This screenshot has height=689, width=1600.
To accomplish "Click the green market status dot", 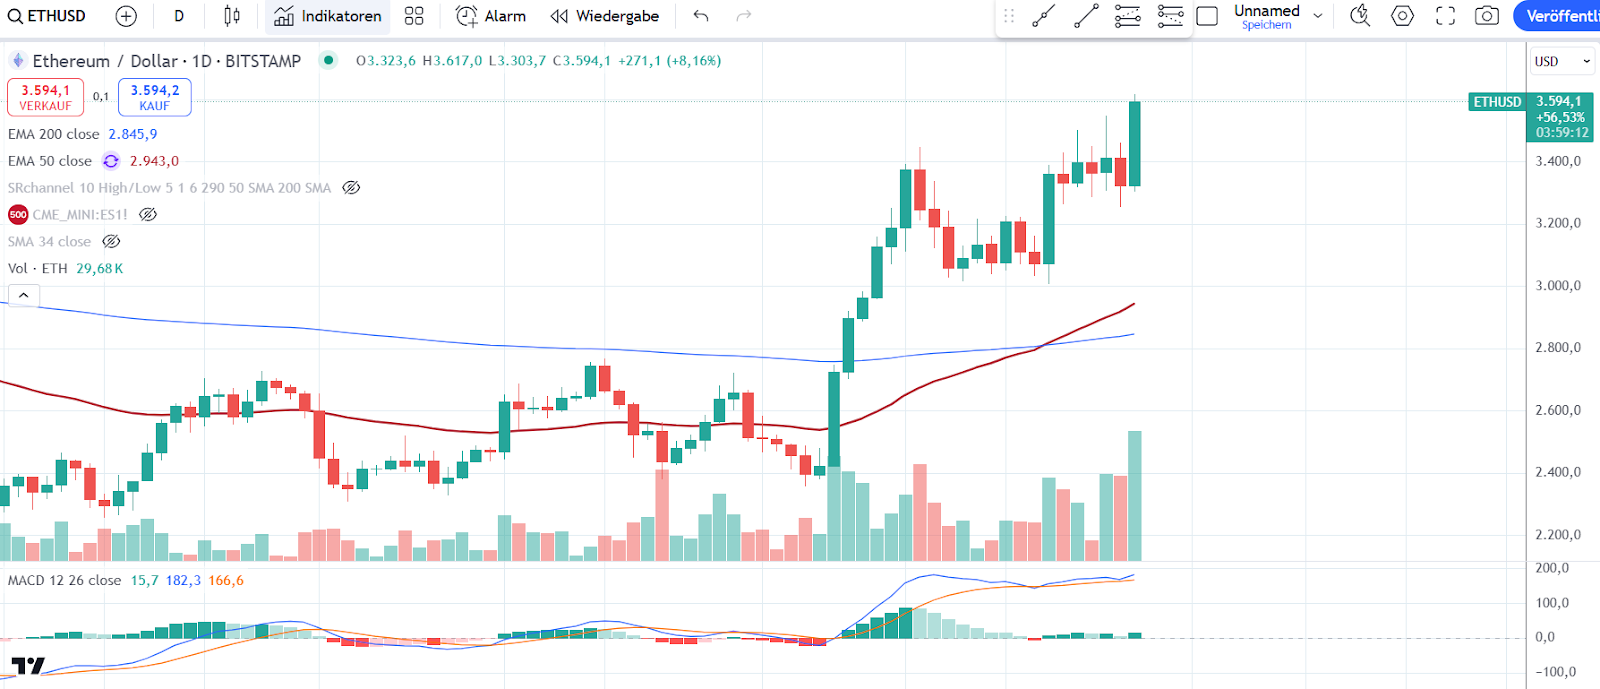I will [328, 60].
